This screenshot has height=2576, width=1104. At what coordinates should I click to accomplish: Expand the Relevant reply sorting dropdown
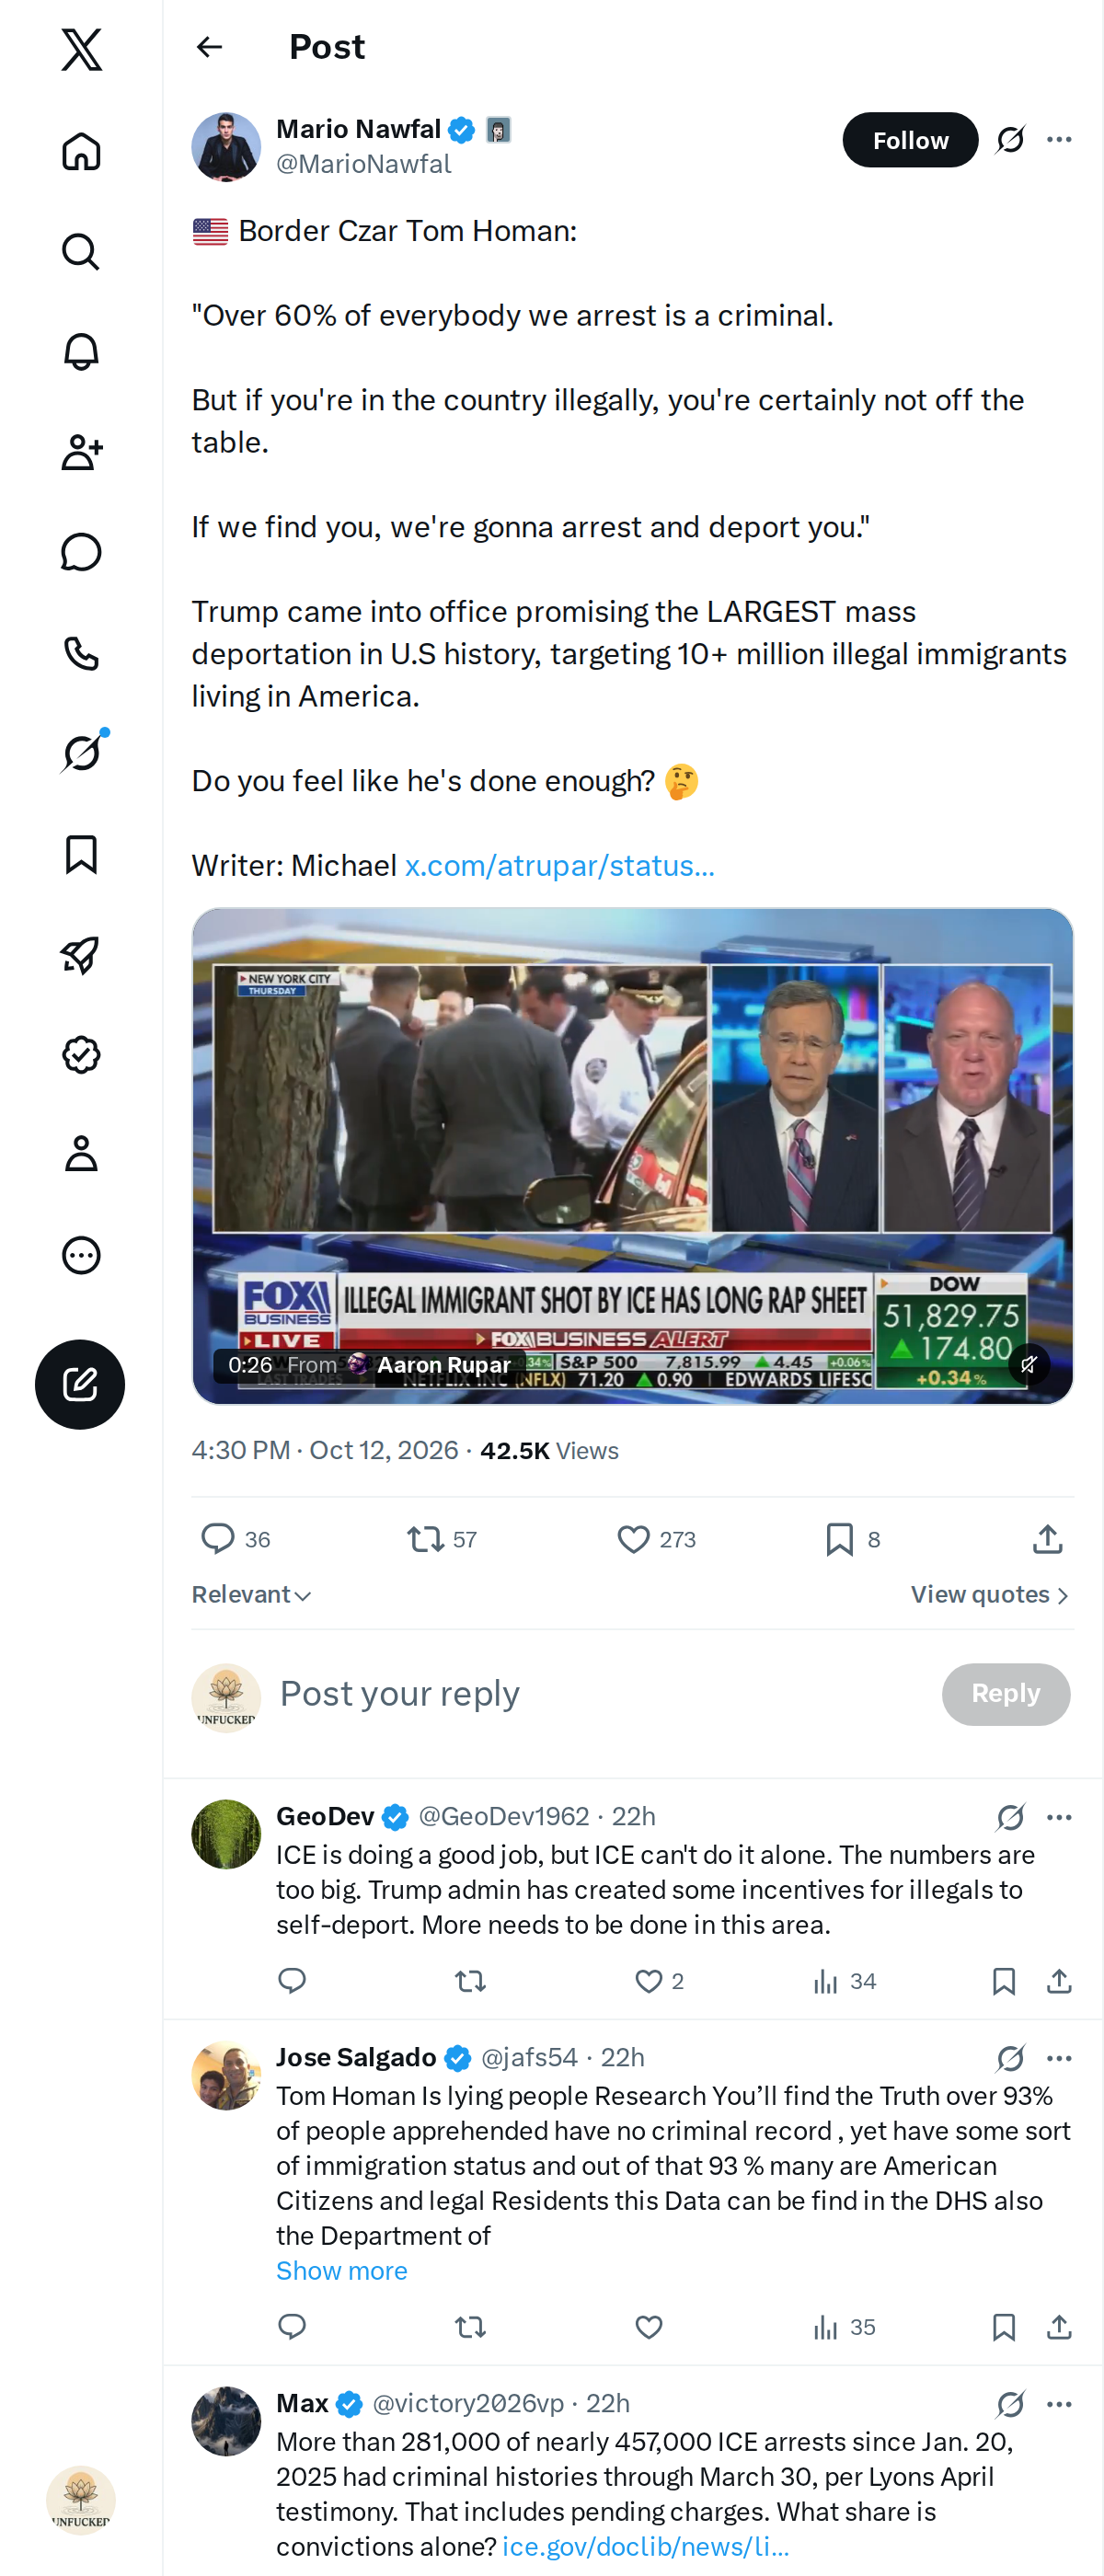[x=251, y=1594]
